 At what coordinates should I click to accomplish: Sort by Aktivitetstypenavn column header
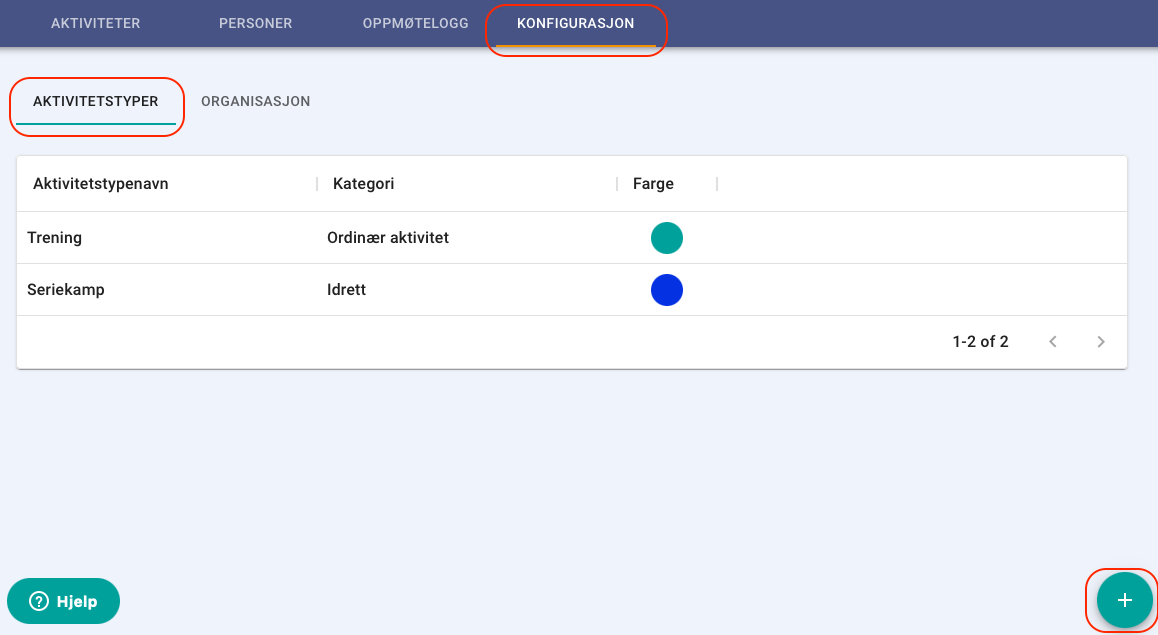[100, 184]
